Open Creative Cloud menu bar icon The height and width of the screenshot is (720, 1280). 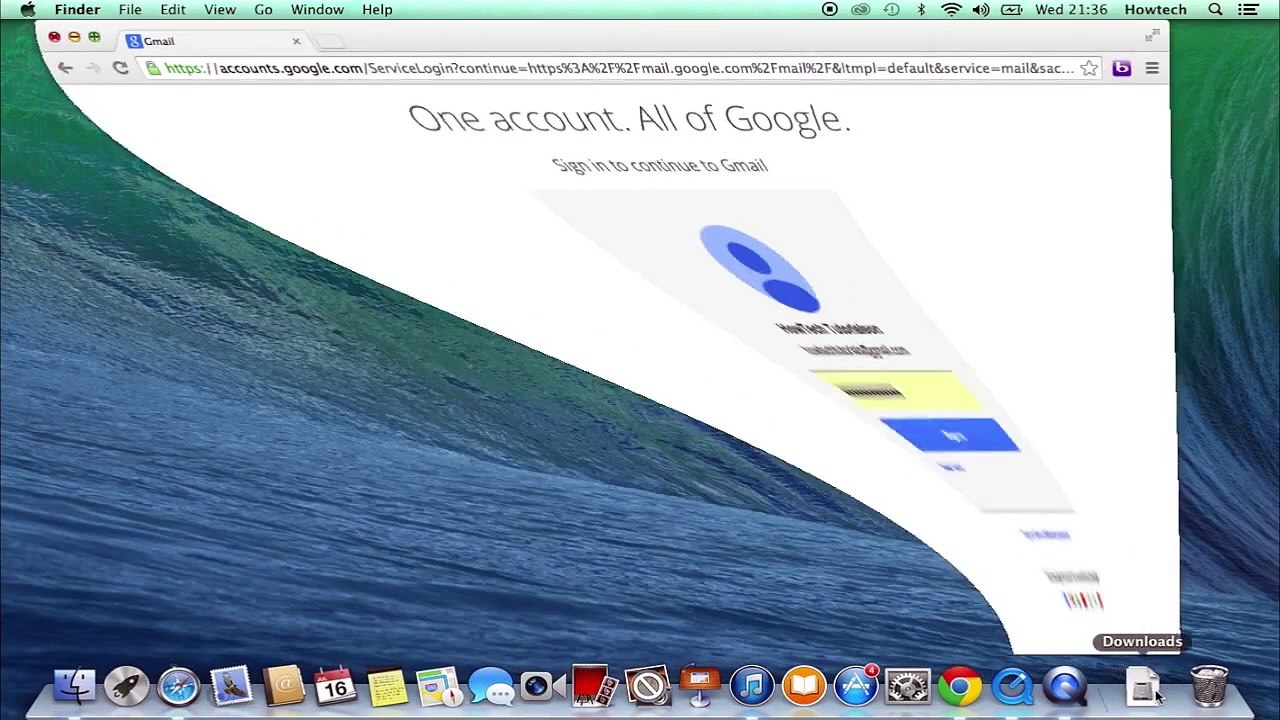click(x=860, y=10)
